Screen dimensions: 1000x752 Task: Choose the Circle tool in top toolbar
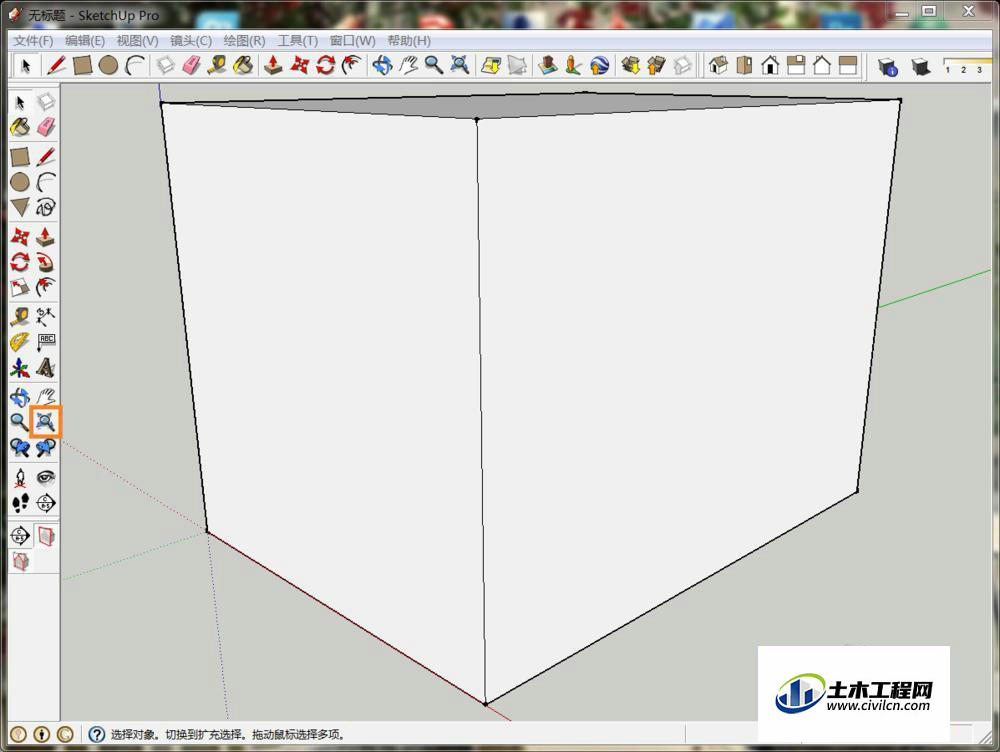[108, 65]
